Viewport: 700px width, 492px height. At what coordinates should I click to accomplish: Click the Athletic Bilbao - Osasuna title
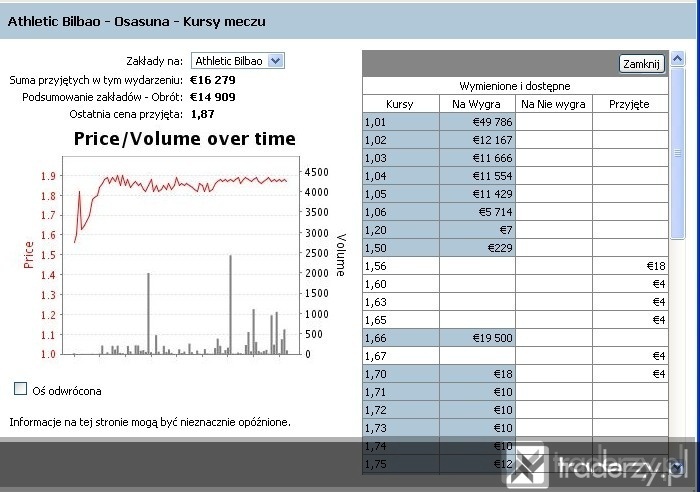(137, 21)
